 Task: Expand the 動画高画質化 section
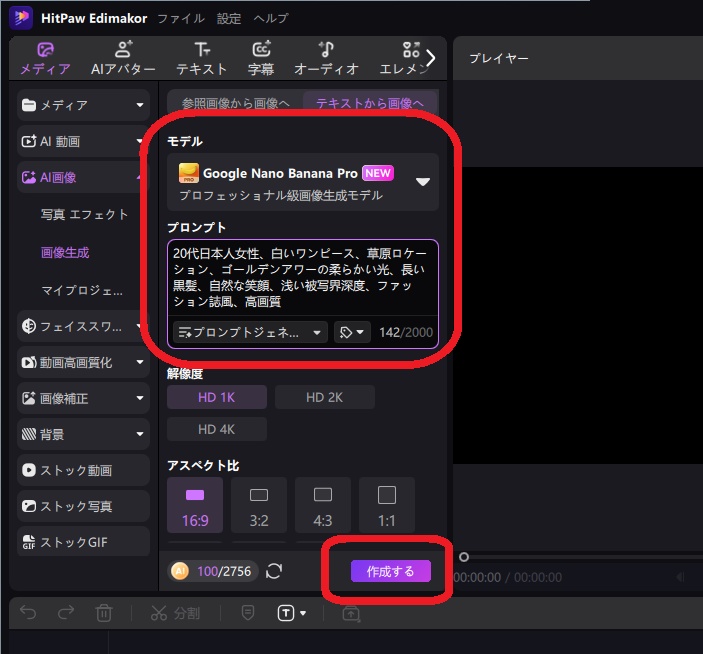(x=139, y=362)
